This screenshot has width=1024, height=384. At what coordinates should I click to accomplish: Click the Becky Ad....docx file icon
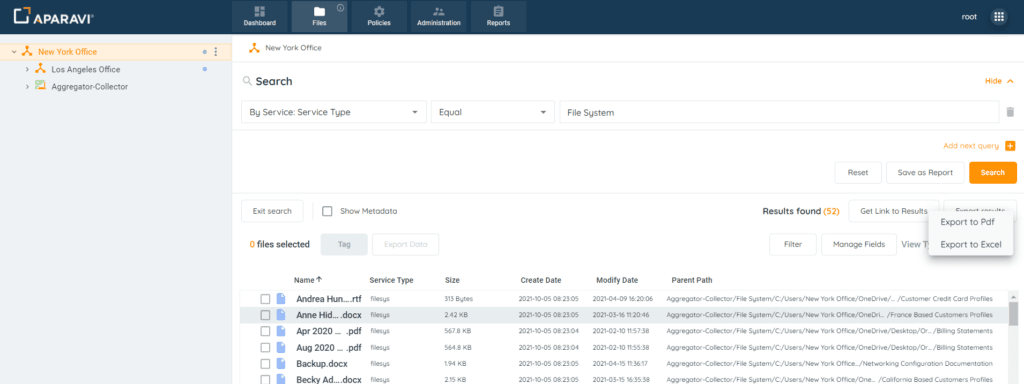(x=281, y=379)
